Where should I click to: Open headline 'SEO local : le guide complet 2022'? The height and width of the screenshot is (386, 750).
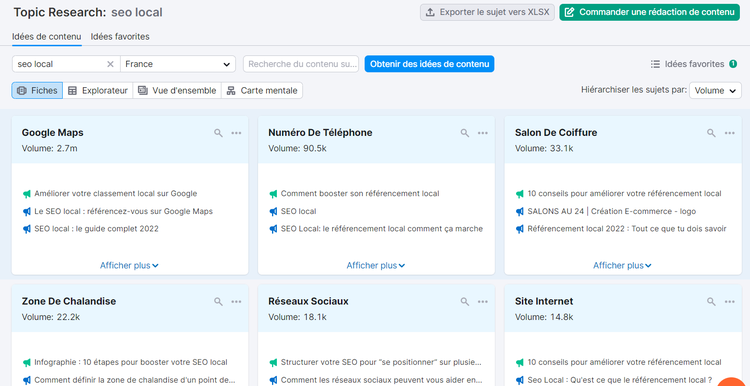(97, 229)
